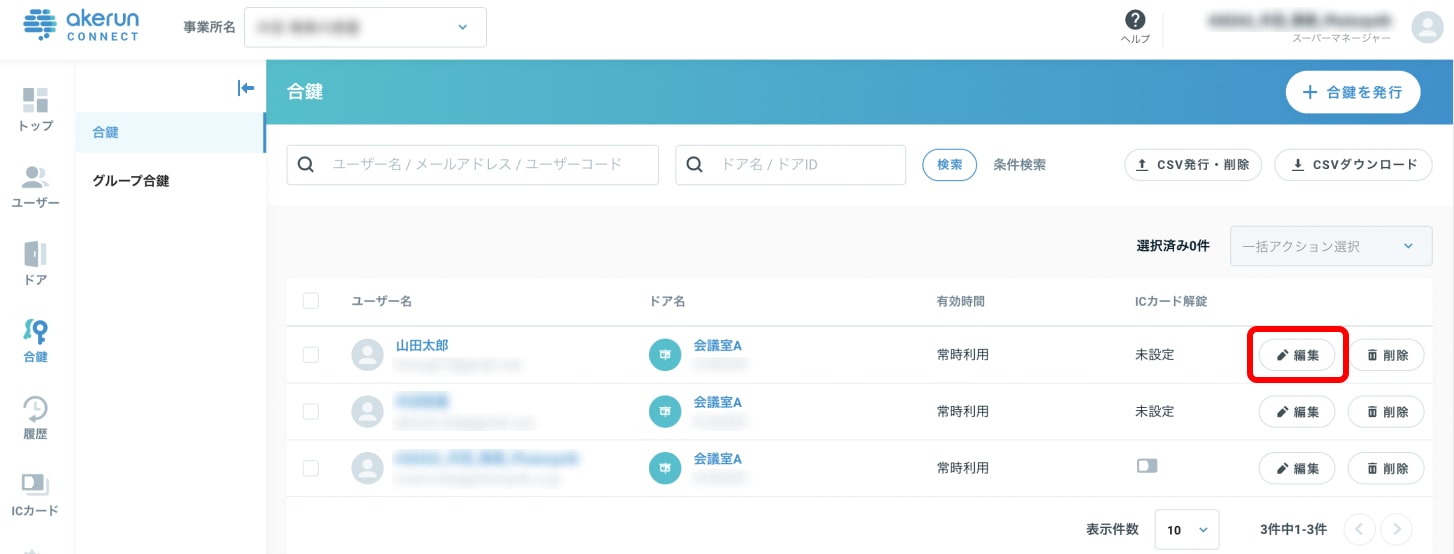
Task: Click the user profile avatar icon
Action: (1426, 27)
